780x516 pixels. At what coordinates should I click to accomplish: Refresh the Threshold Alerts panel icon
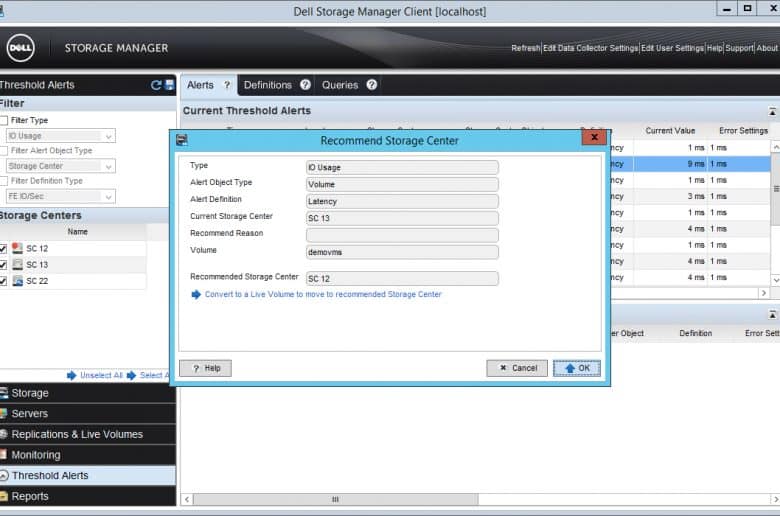pos(156,85)
